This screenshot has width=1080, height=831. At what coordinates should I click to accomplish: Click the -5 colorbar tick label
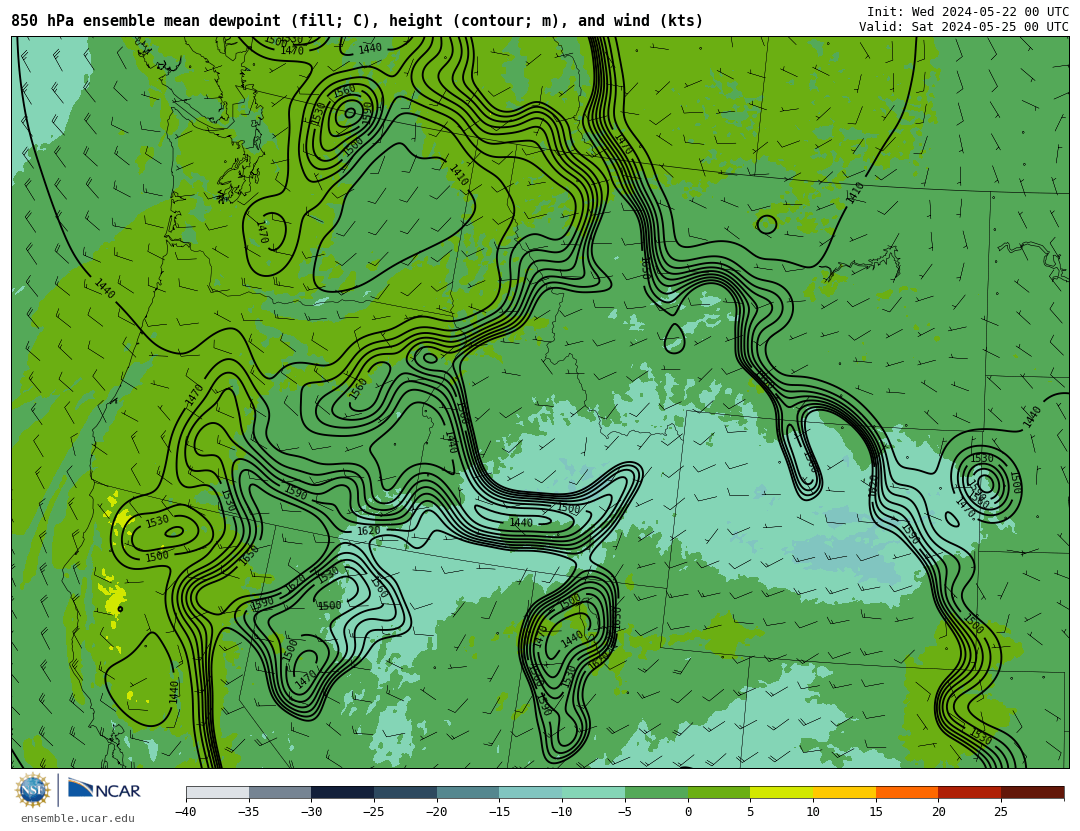tap(624, 812)
